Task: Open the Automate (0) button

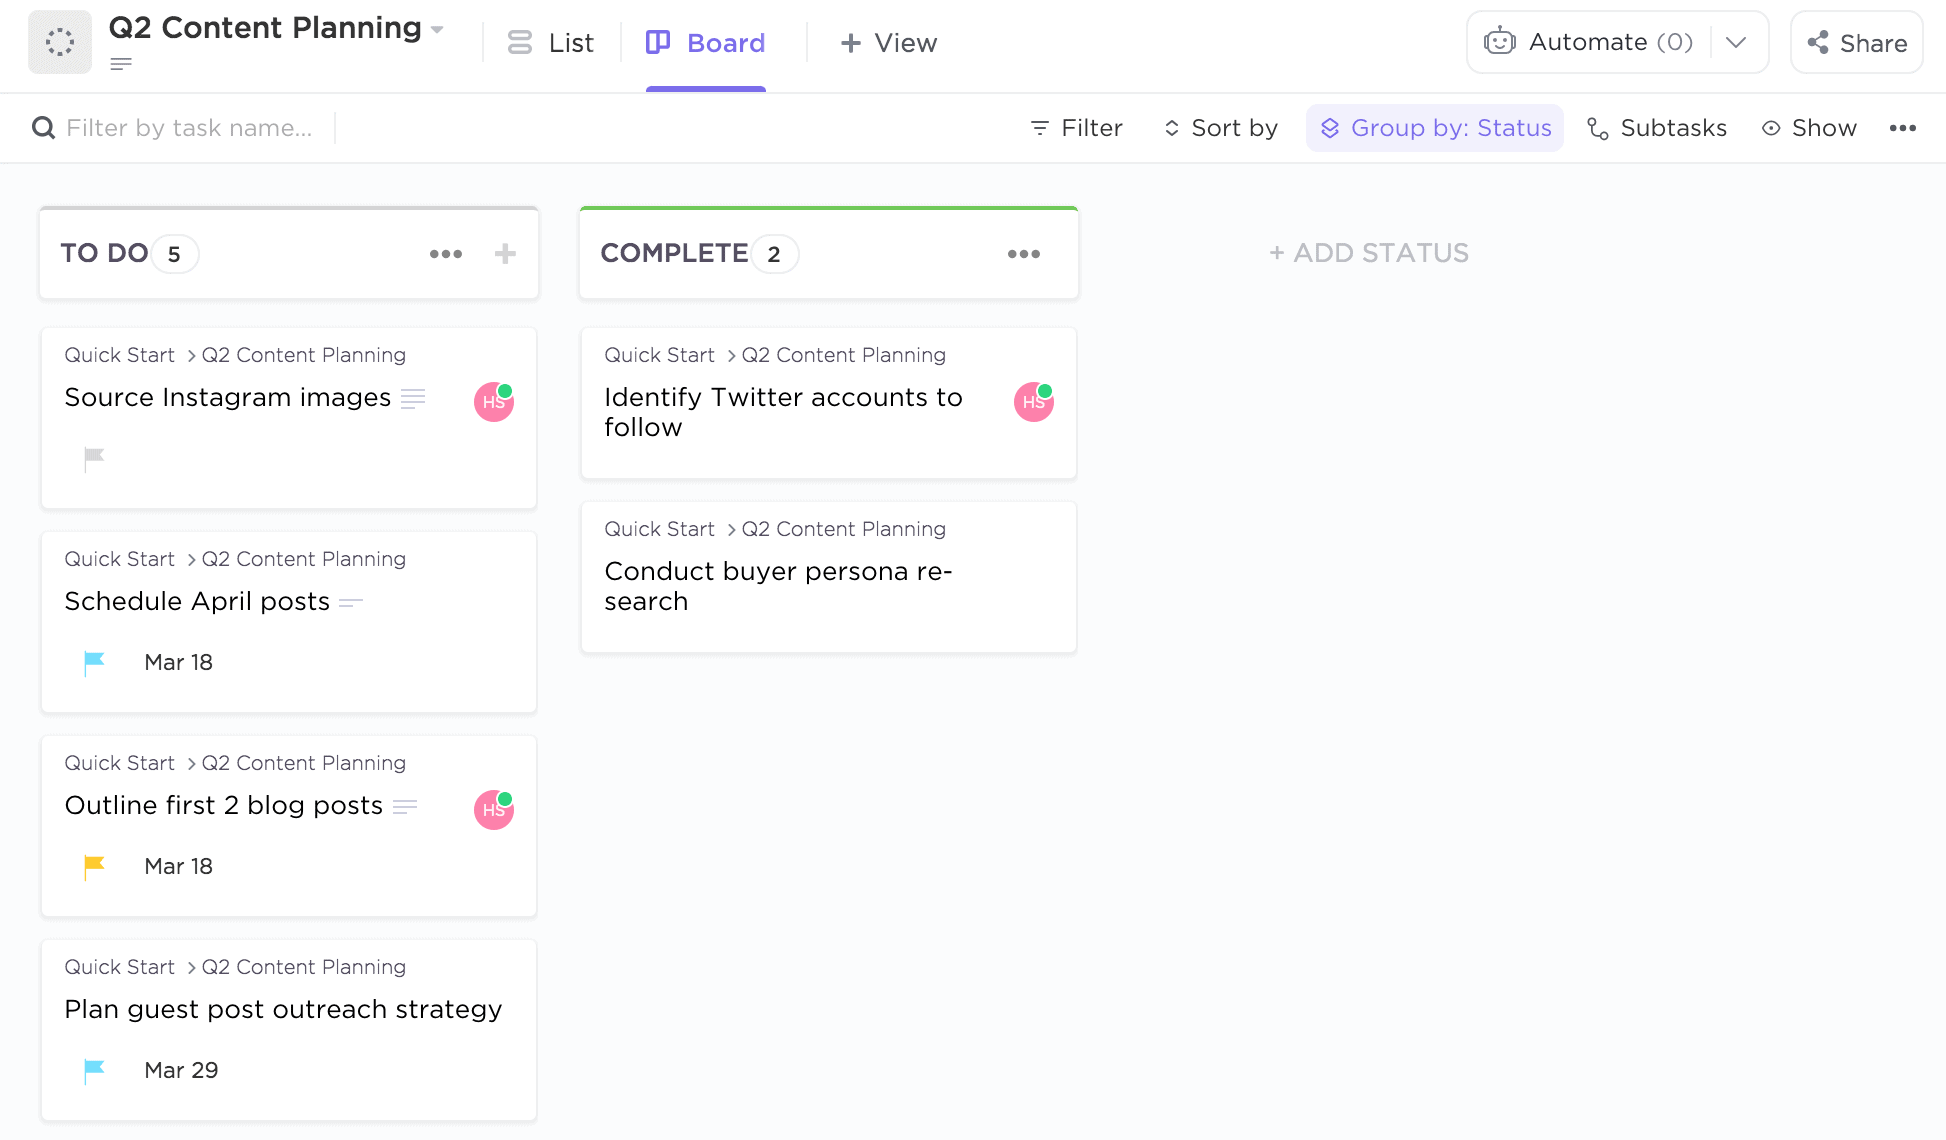Action: (x=1589, y=42)
